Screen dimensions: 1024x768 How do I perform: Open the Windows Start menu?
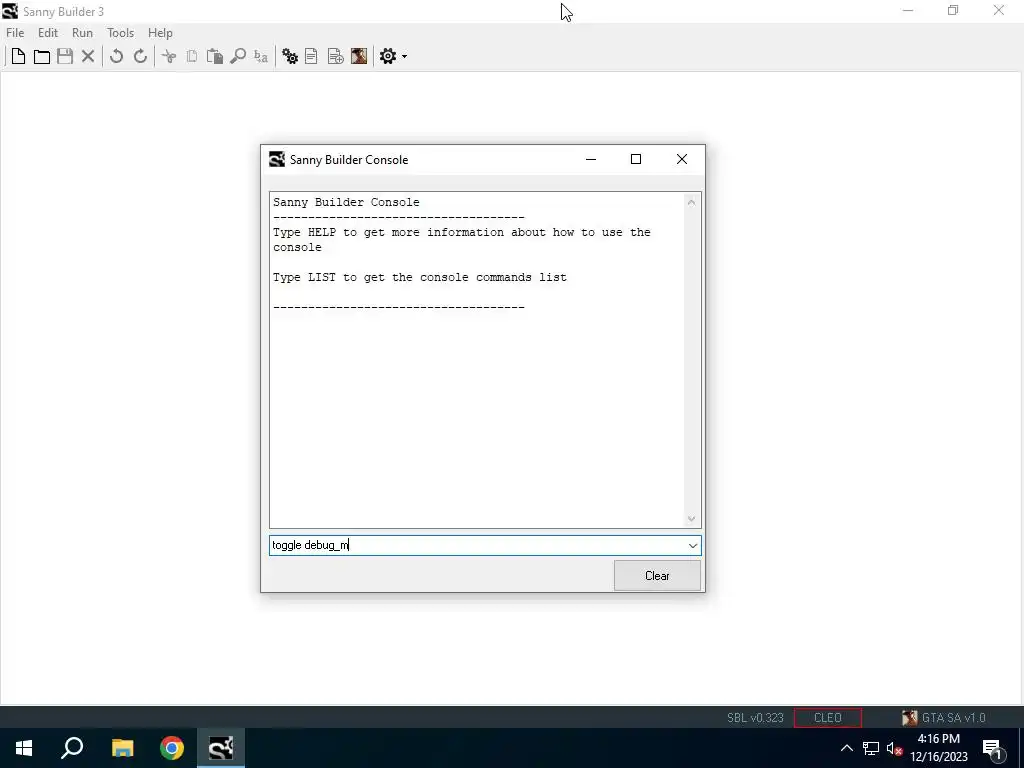coord(24,748)
